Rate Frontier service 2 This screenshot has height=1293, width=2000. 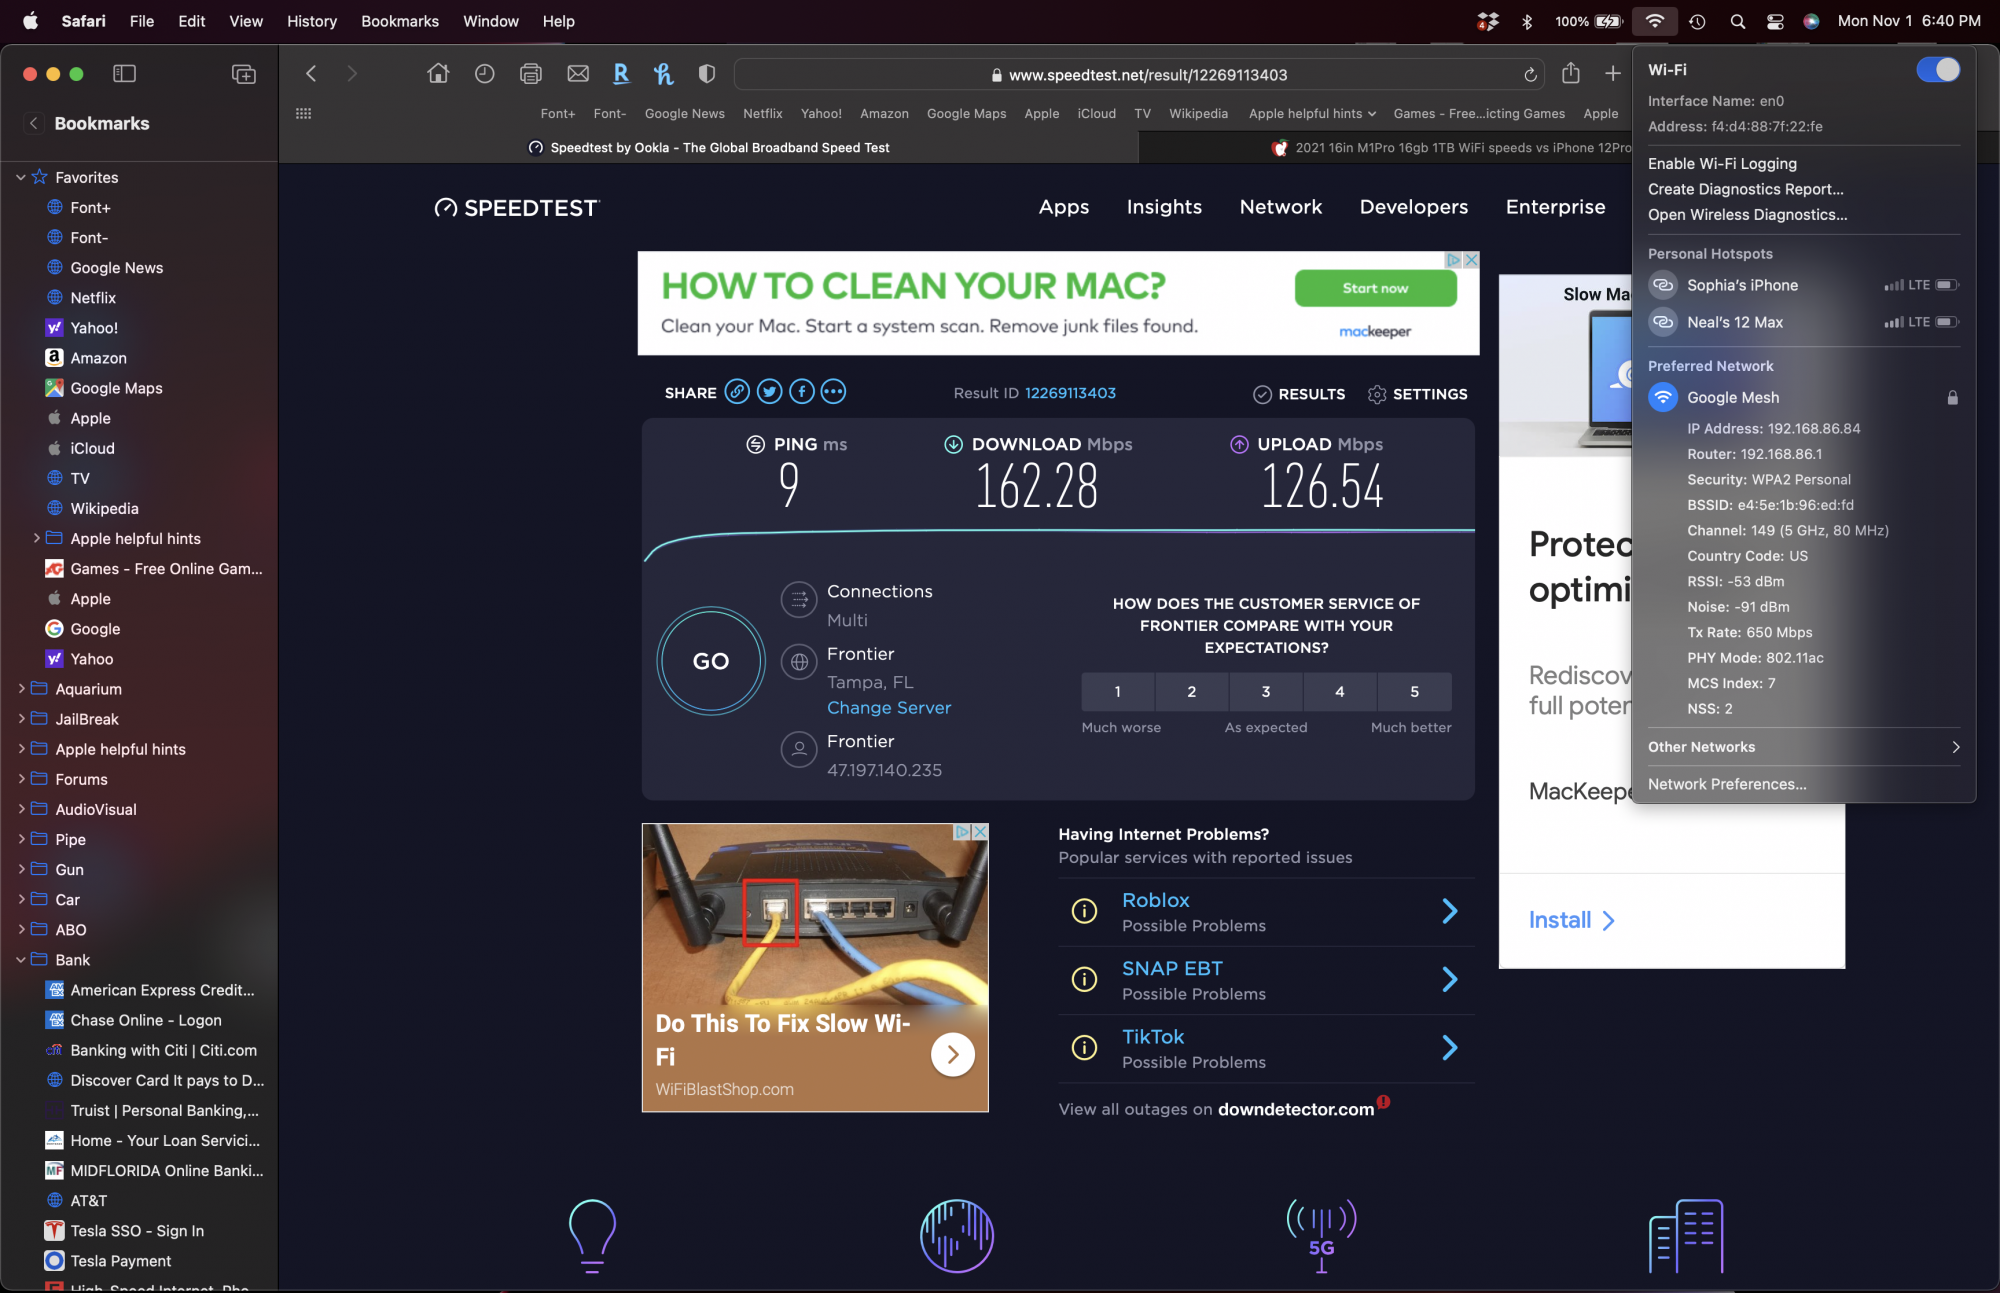click(1192, 691)
